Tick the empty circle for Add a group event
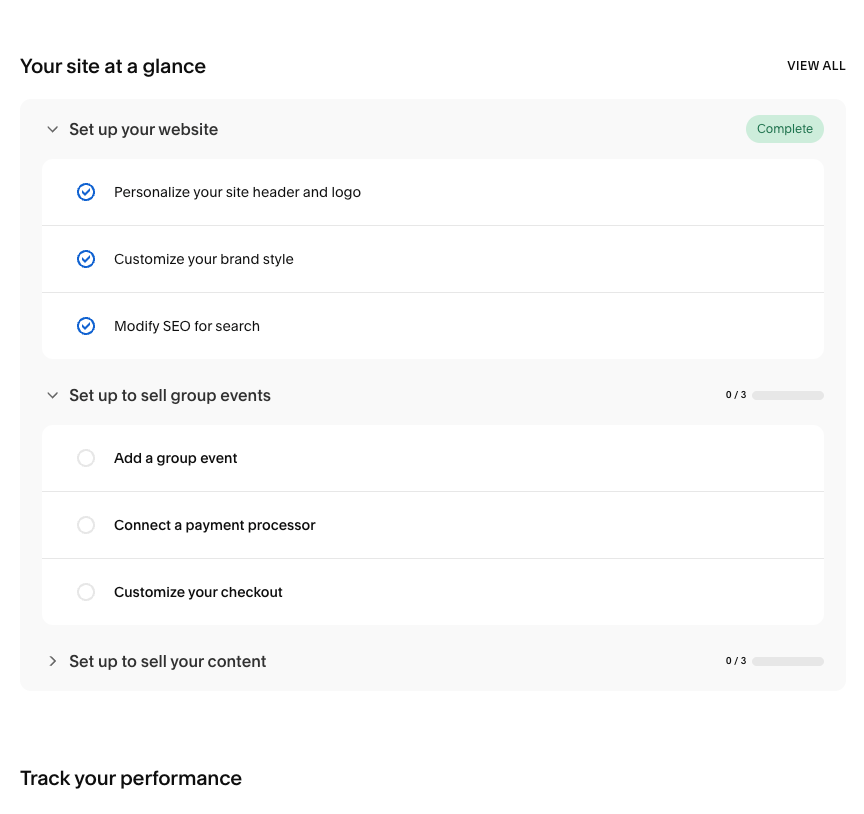 (x=86, y=458)
